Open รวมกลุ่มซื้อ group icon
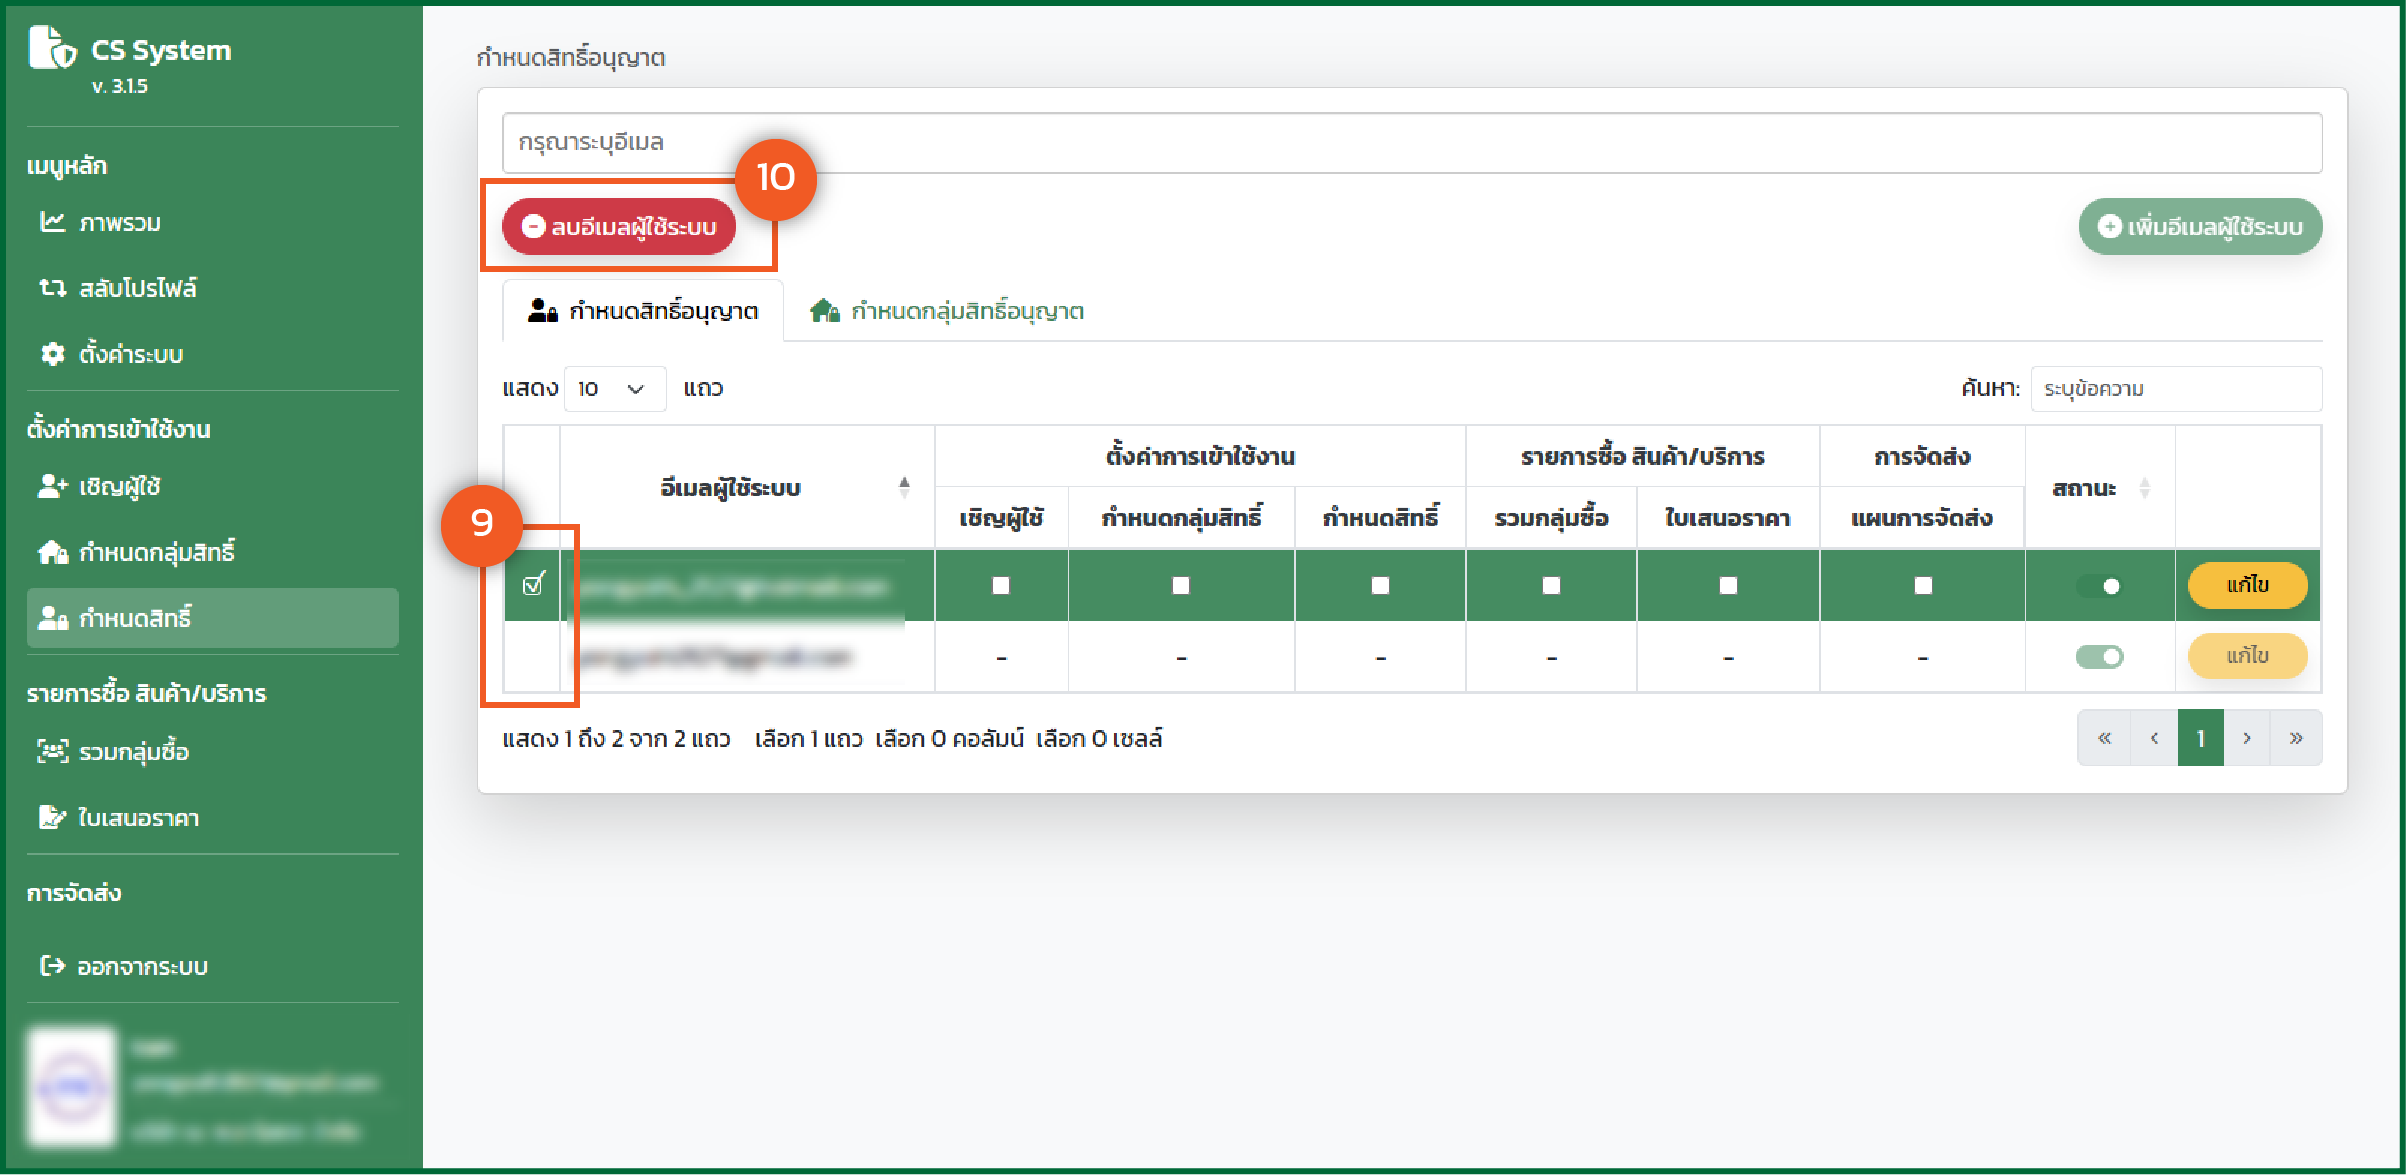This screenshot has width=2406, height=1175. (52, 751)
